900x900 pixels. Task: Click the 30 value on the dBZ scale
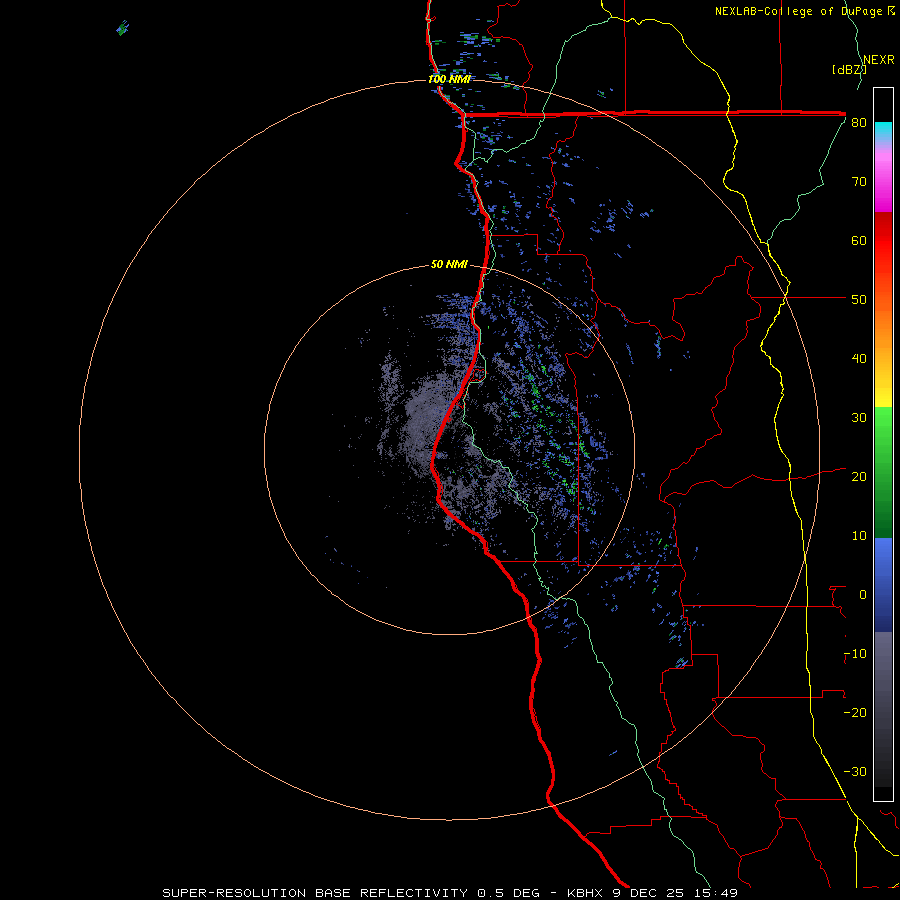click(x=859, y=418)
